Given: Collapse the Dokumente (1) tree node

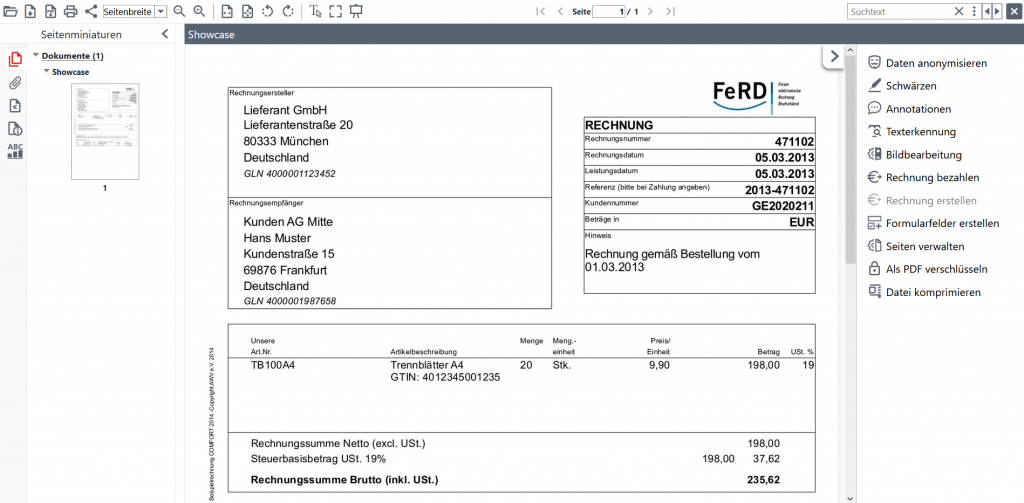Looking at the screenshot, I should click(36, 56).
